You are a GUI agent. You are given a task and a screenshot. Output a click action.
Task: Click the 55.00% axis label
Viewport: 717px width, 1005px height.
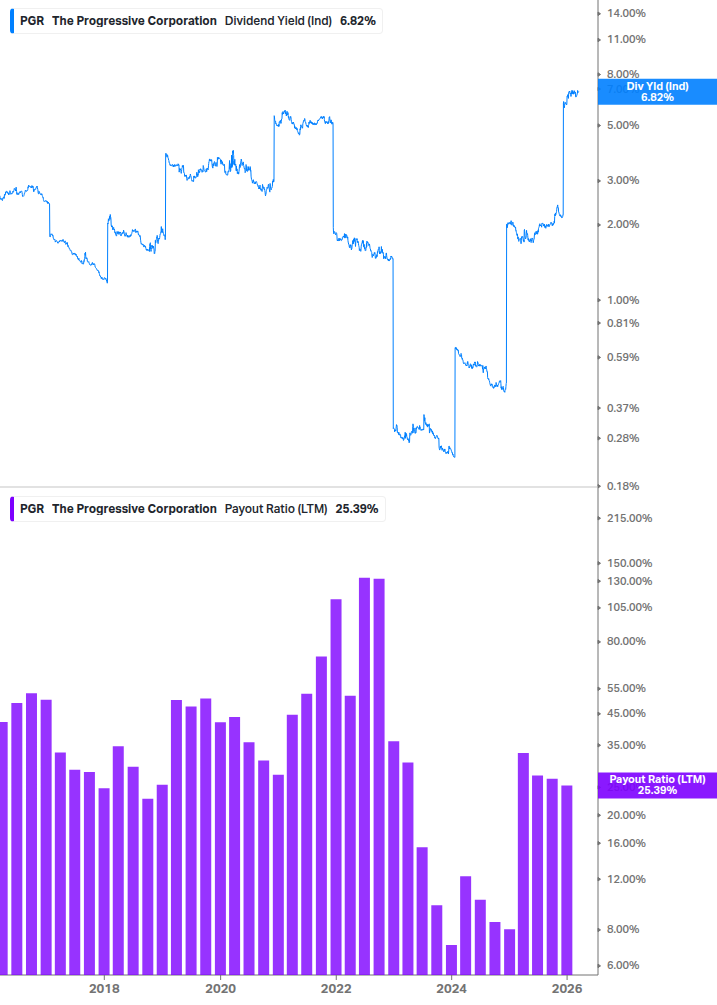(x=626, y=688)
